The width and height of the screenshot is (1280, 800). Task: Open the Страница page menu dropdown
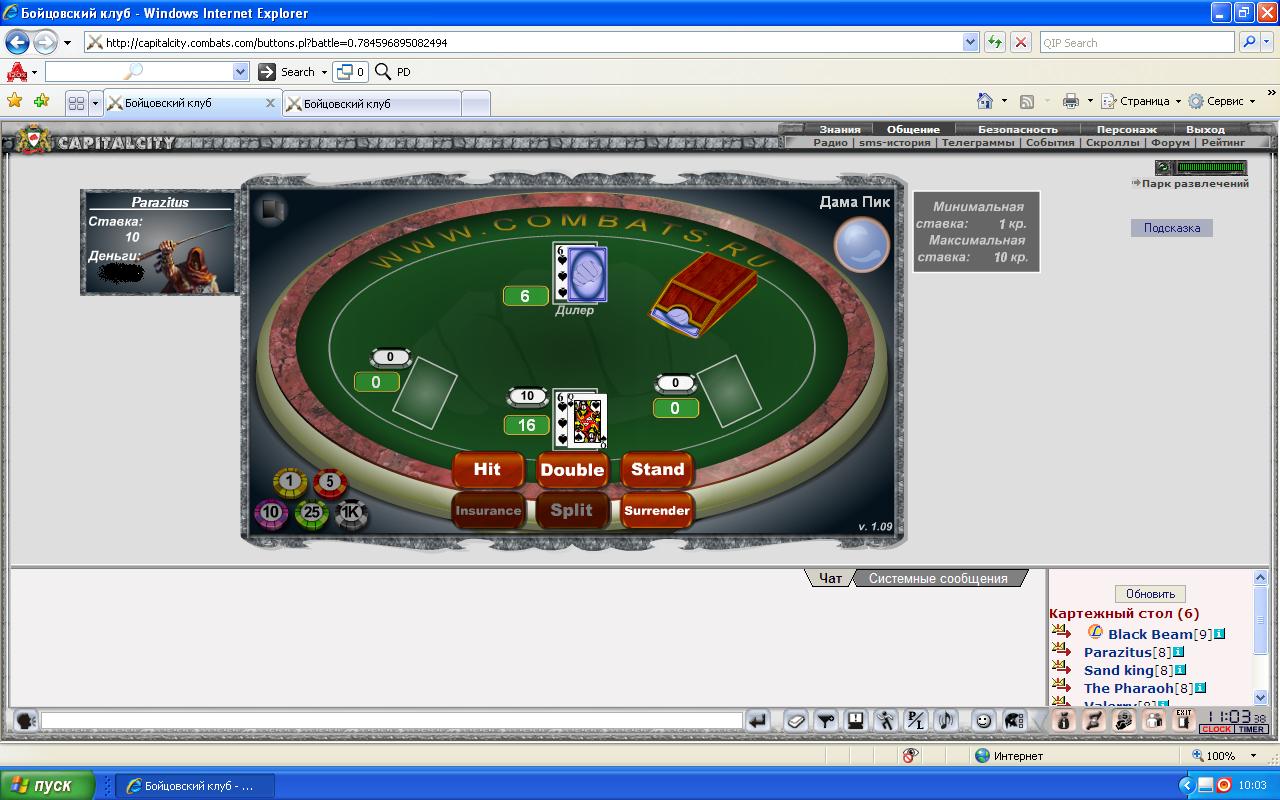click(1140, 101)
